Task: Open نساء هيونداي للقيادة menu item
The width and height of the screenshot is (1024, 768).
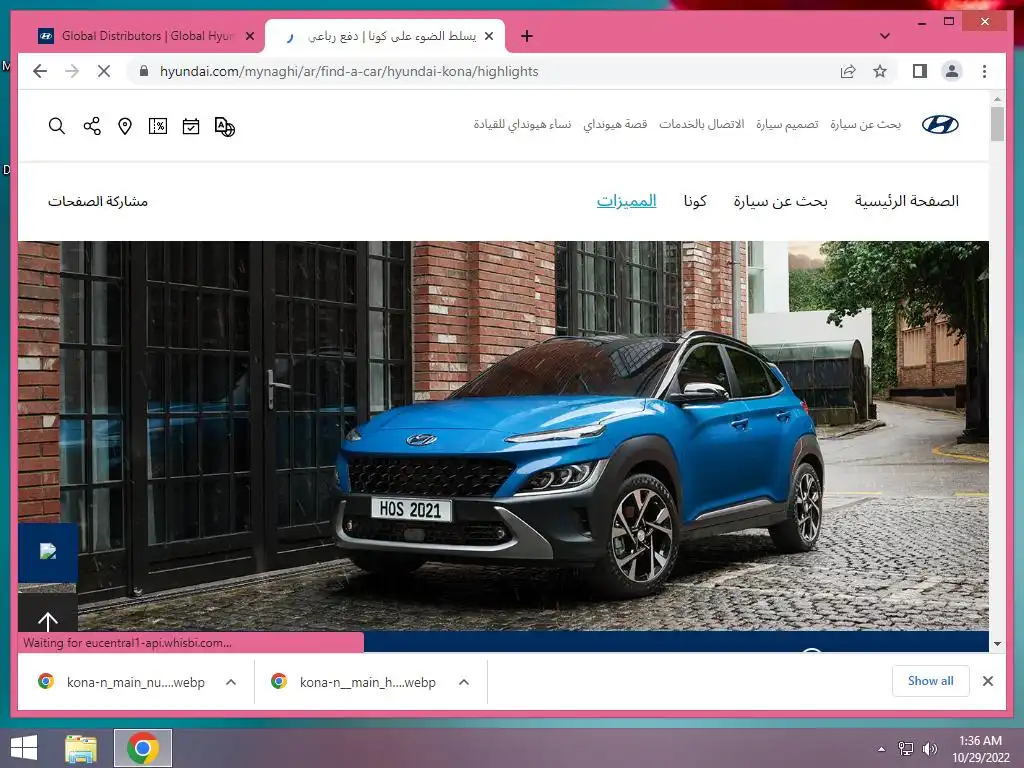Action: [x=522, y=124]
